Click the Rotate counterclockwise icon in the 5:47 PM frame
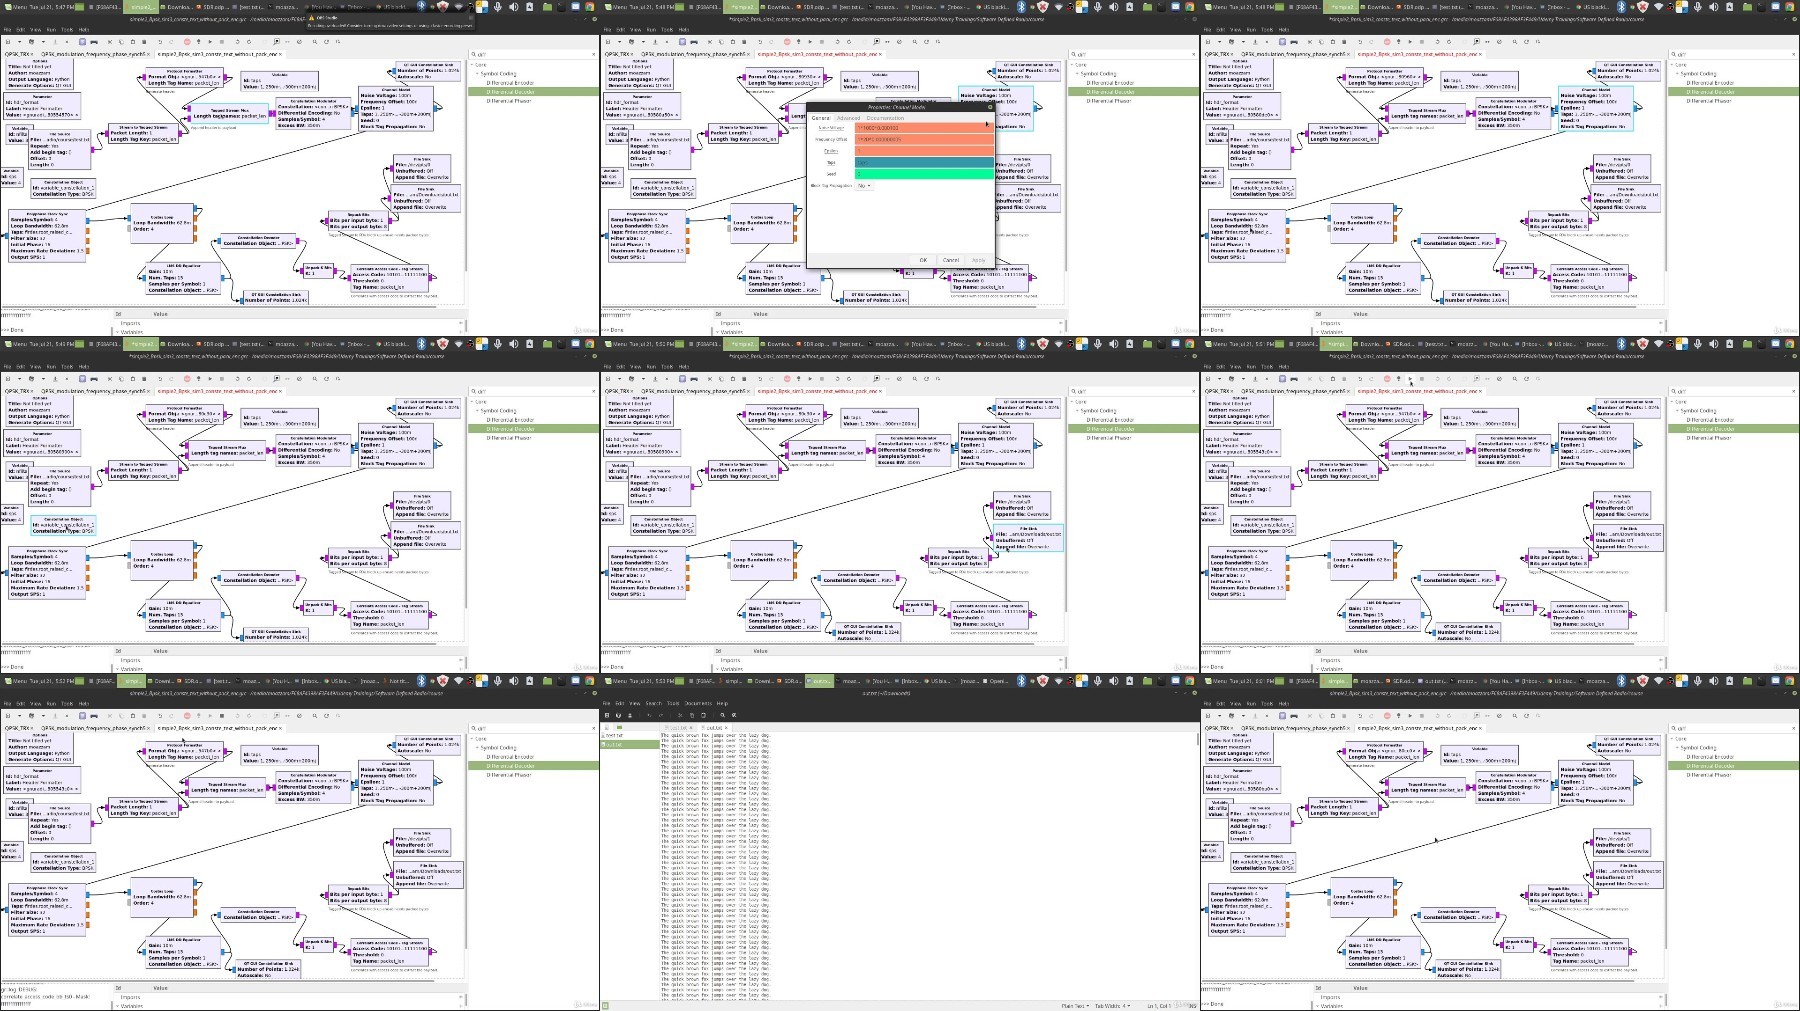This screenshot has height=1011, width=1800. pos(237,42)
